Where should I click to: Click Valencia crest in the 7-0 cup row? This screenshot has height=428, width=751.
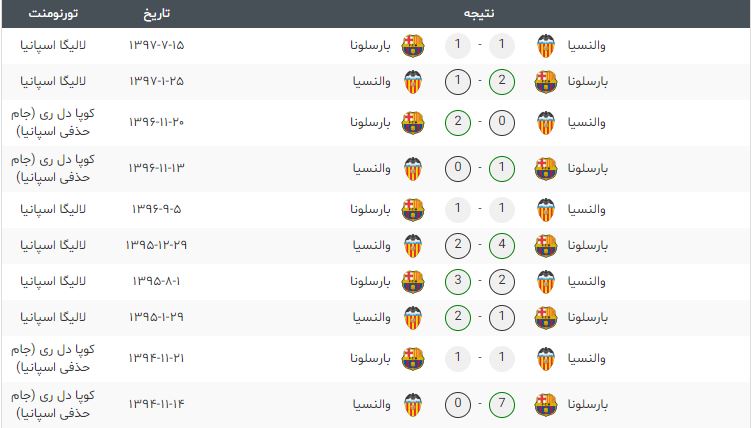(413, 405)
